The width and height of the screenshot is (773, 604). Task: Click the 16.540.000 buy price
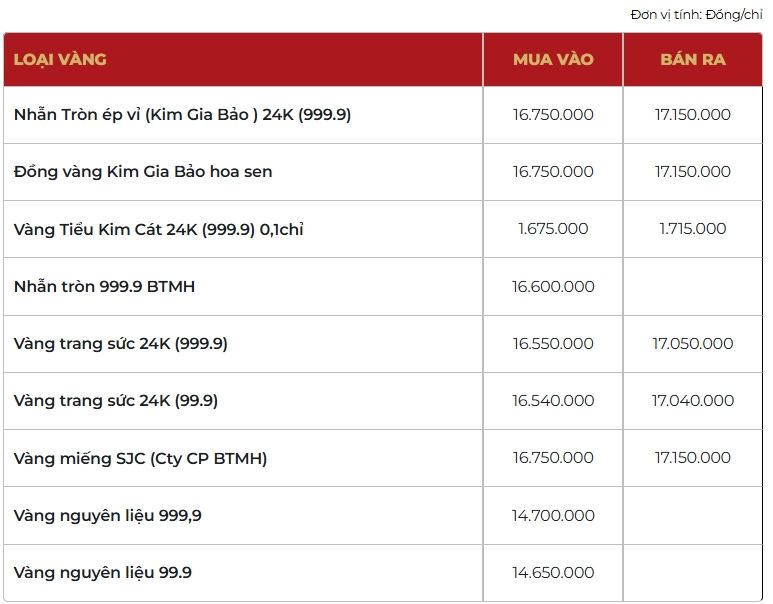pos(553,401)
